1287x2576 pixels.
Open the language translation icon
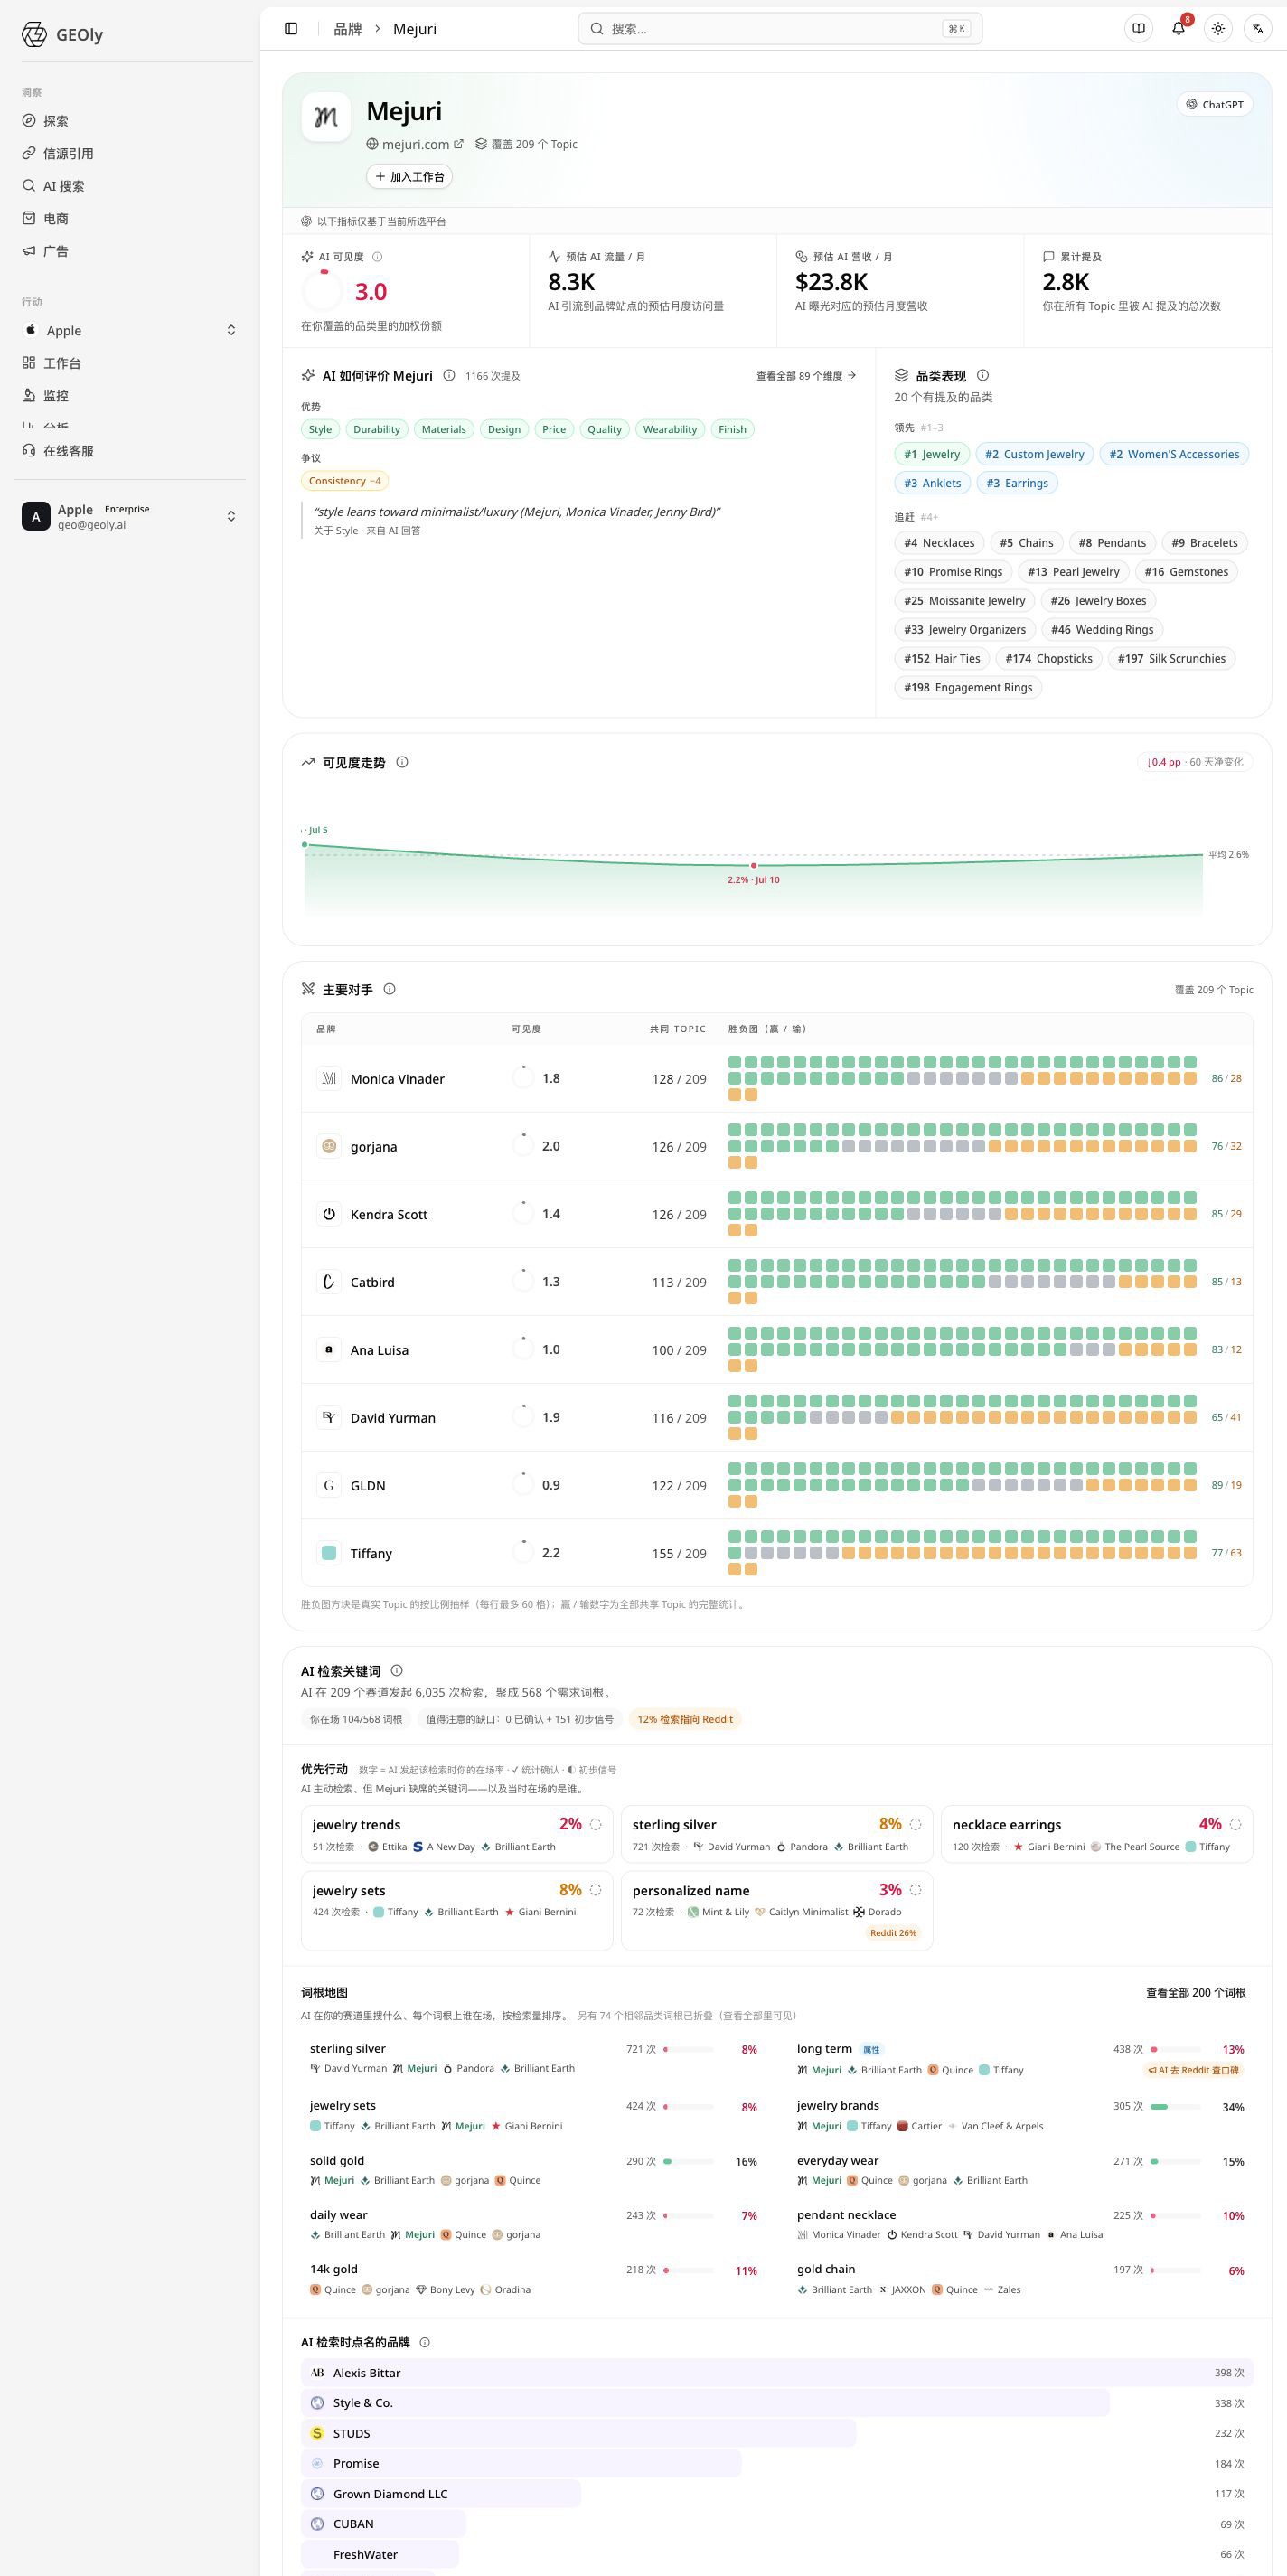(x=1258, y=29)
